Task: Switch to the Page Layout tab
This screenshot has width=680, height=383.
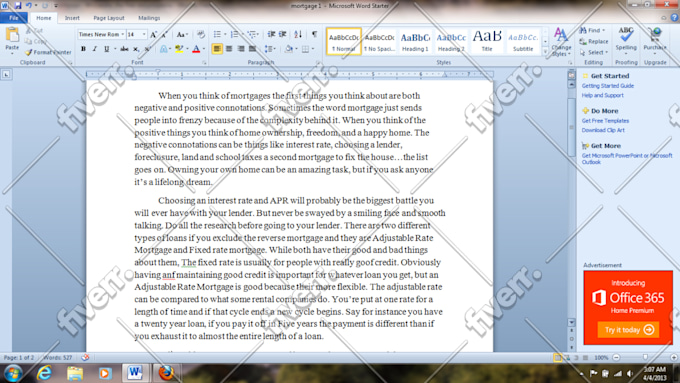Action: [109, 18]
